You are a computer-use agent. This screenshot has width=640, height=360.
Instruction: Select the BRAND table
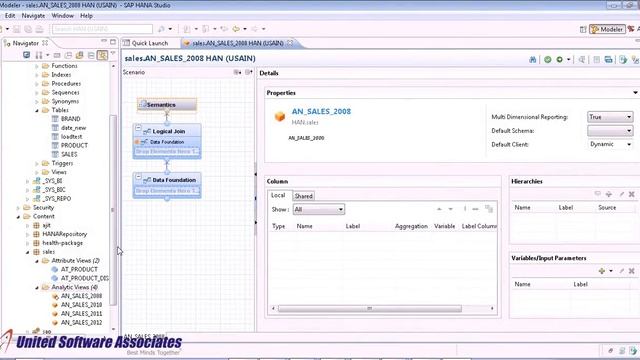click(70, 119)
